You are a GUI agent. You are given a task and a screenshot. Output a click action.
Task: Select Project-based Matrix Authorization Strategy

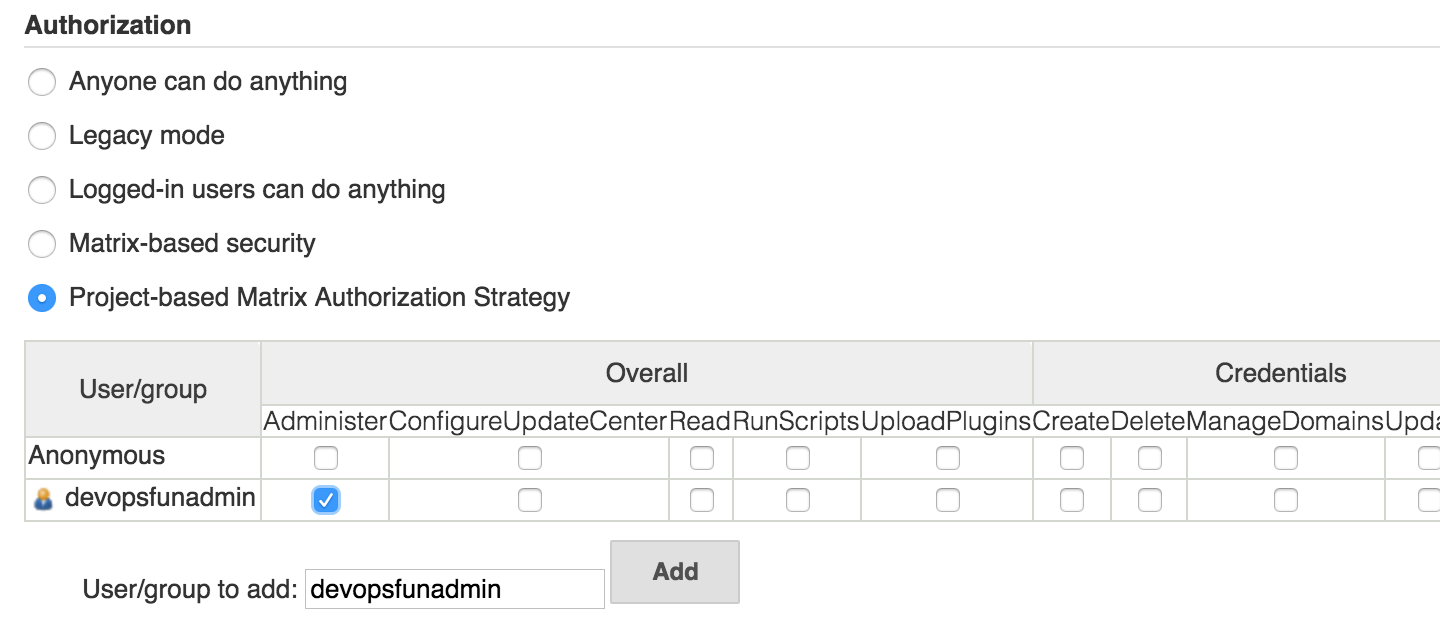coord(42,298)
